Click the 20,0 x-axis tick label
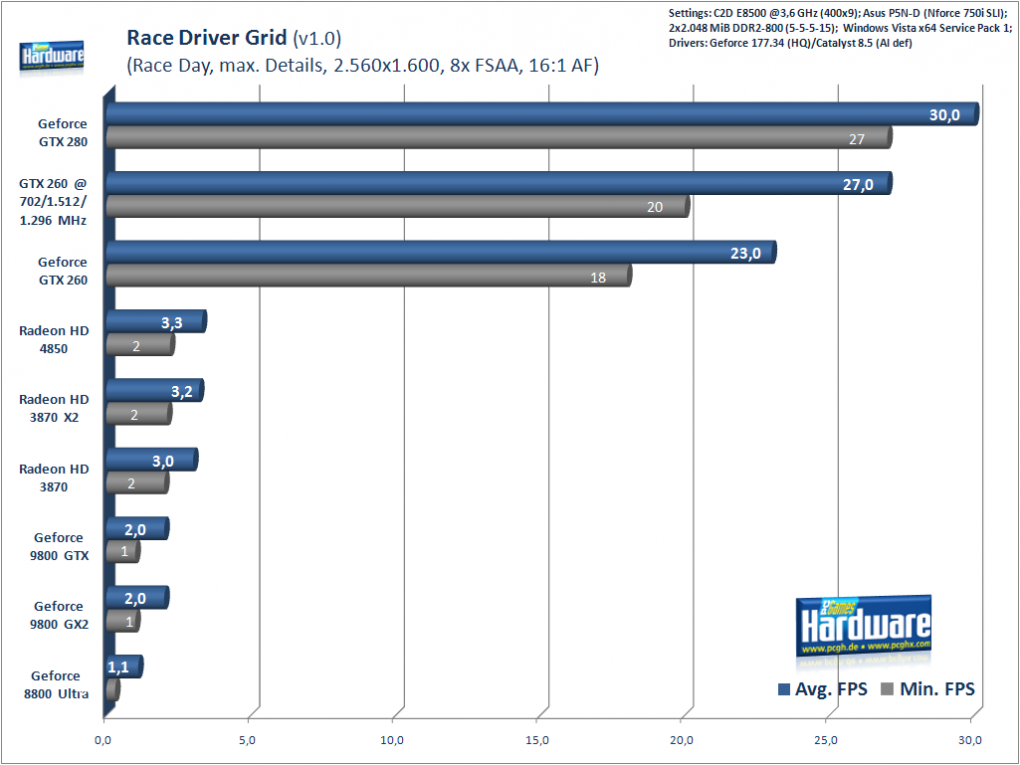The width and height of the screenshot is (1020, 765). (681, 740)
